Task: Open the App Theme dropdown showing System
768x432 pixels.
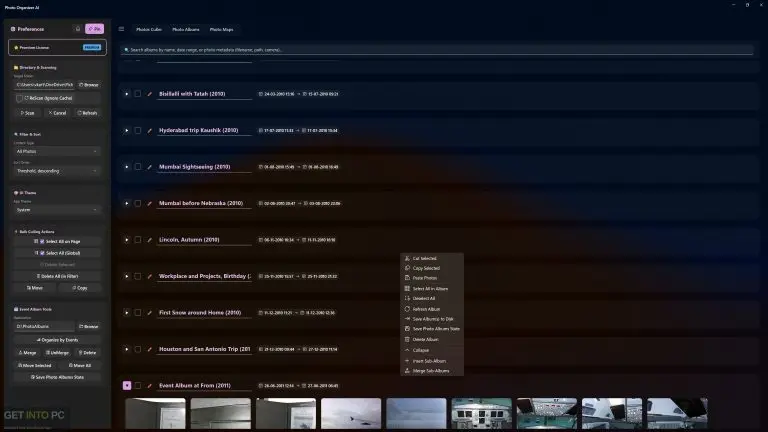Action: tap(57, 210)
